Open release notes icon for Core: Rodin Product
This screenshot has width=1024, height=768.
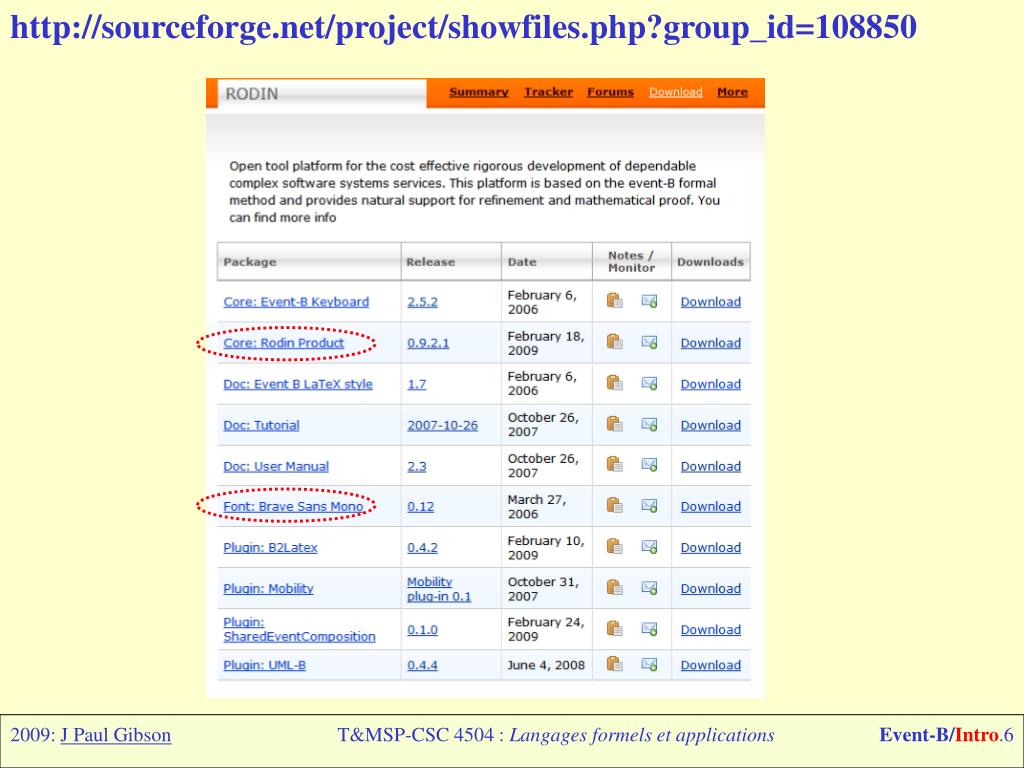click(615, 342)
